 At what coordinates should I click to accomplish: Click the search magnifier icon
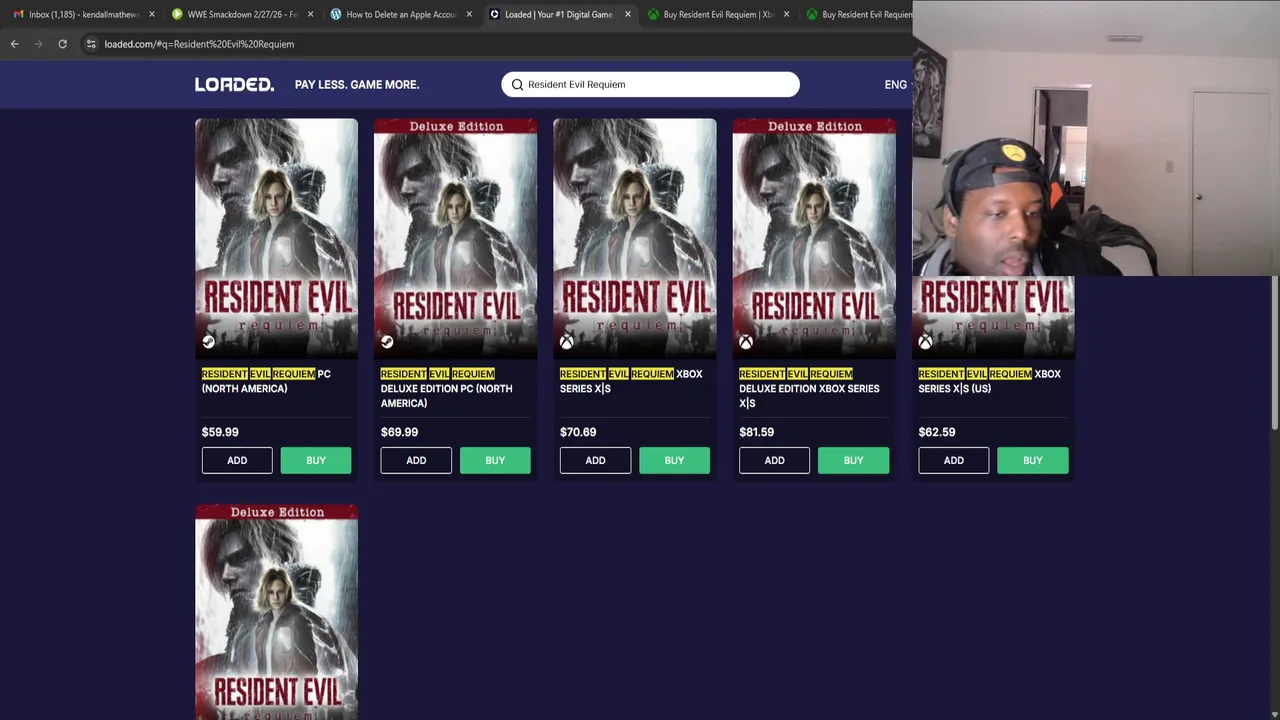(x=517, y=85)
